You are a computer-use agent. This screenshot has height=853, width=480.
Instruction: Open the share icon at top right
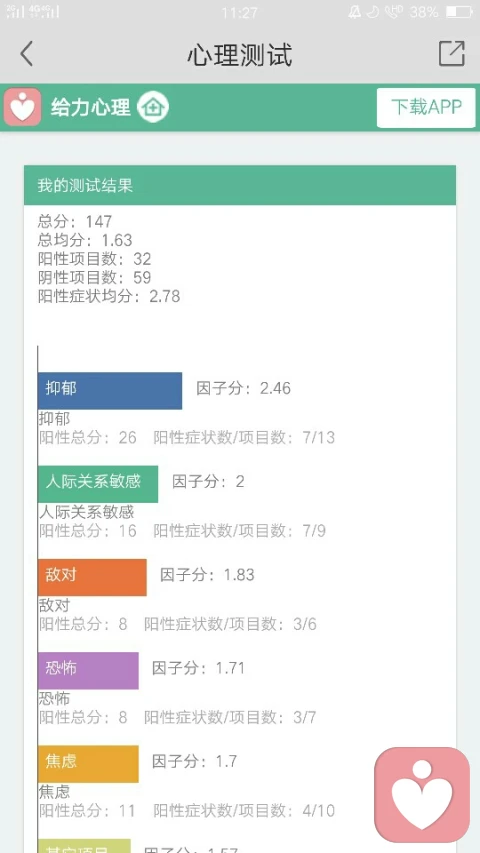click(452, 54)
